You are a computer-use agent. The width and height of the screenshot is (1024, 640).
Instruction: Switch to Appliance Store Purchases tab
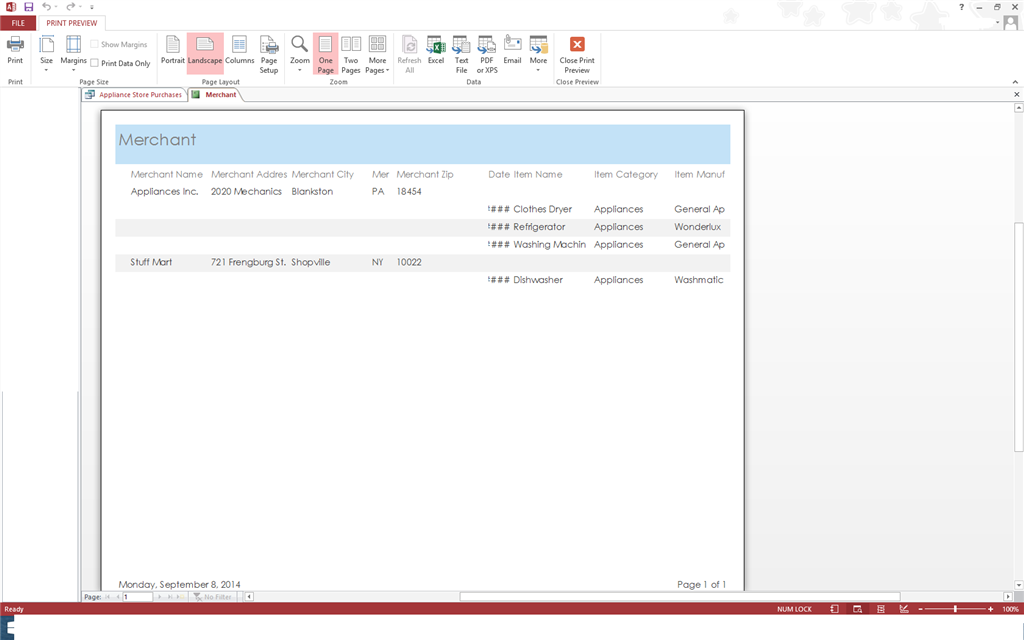[134, 95]
